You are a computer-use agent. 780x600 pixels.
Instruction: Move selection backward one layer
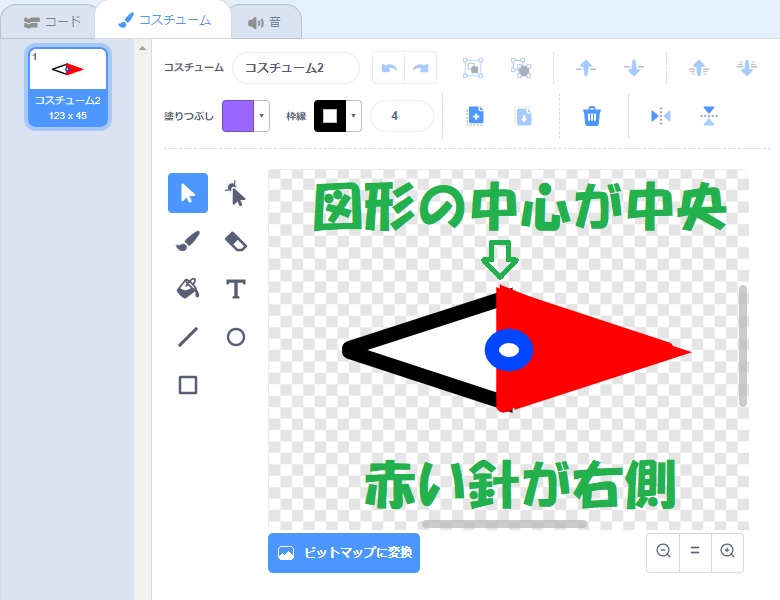click(x=633, y=68)
